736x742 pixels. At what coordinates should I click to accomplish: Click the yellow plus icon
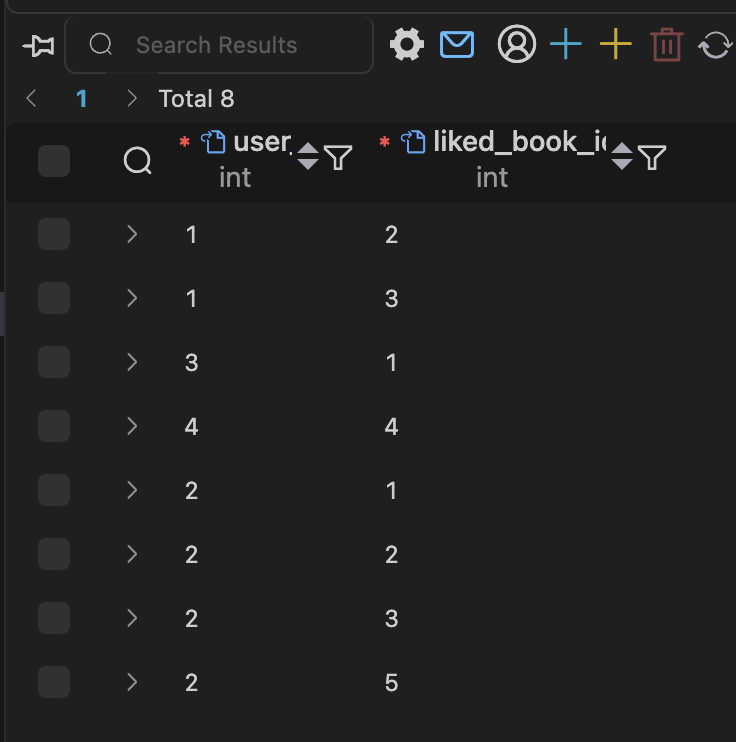tap(616, 45)
